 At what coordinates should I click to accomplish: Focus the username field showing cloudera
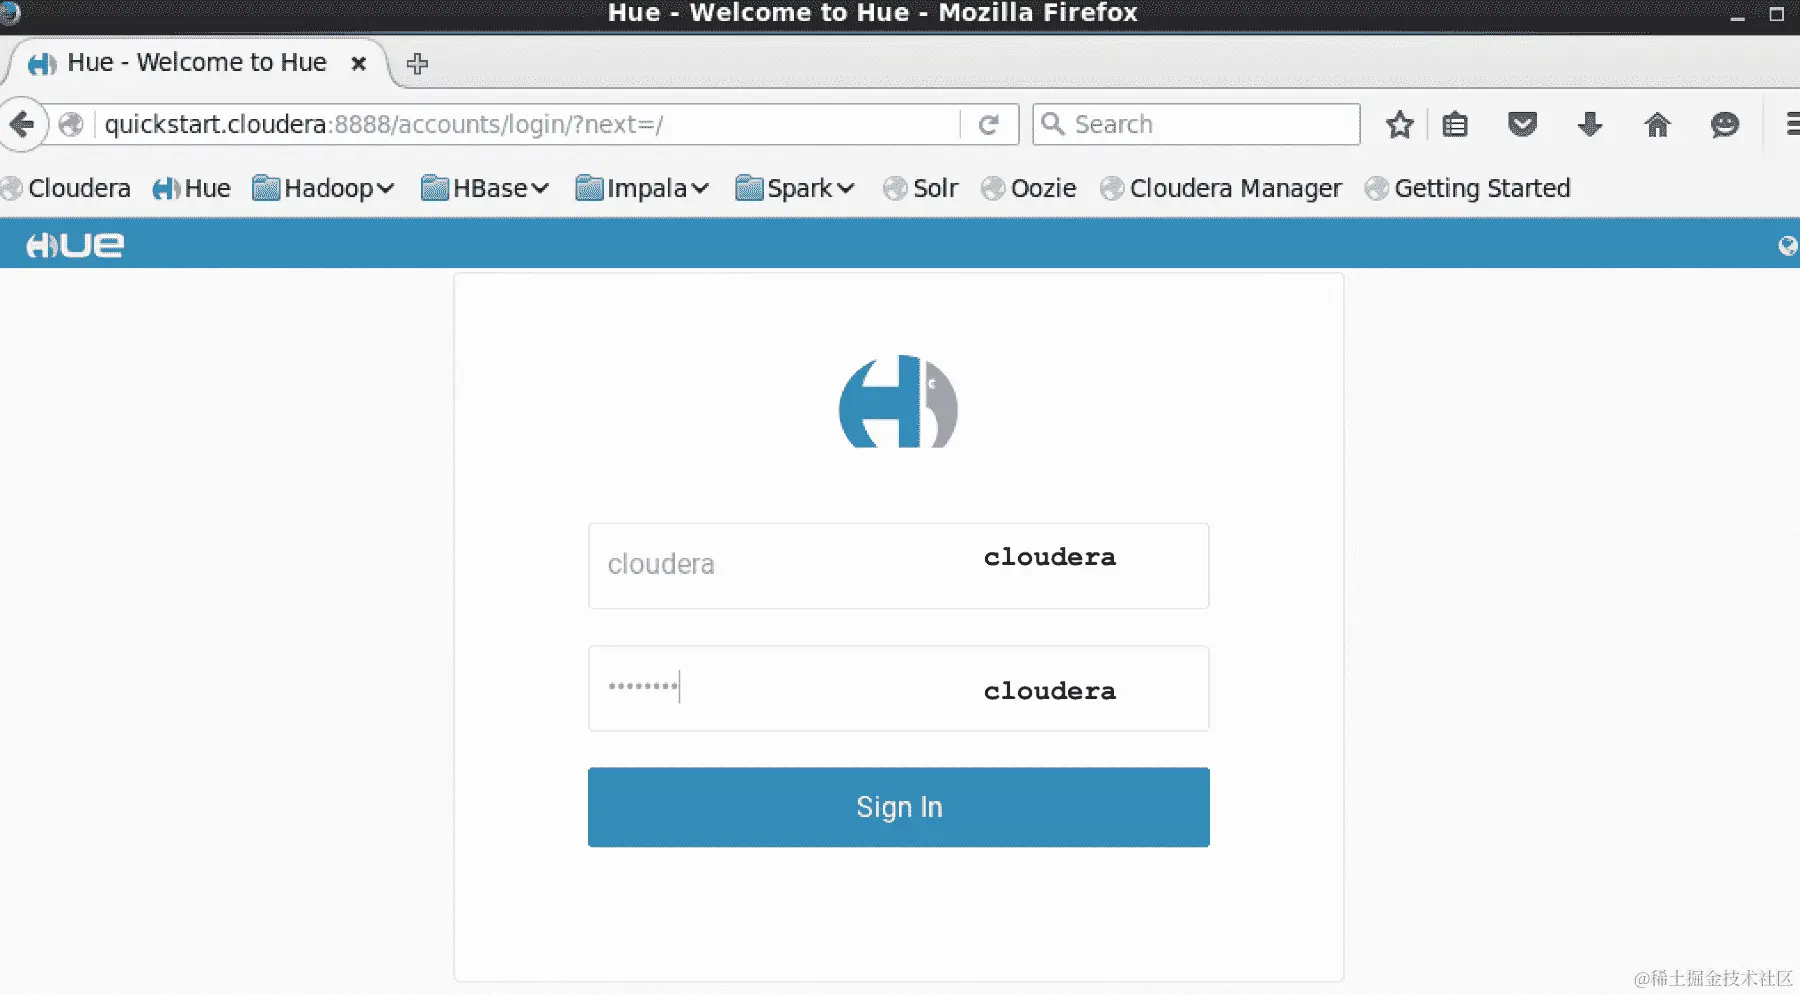tap(899, 565)
